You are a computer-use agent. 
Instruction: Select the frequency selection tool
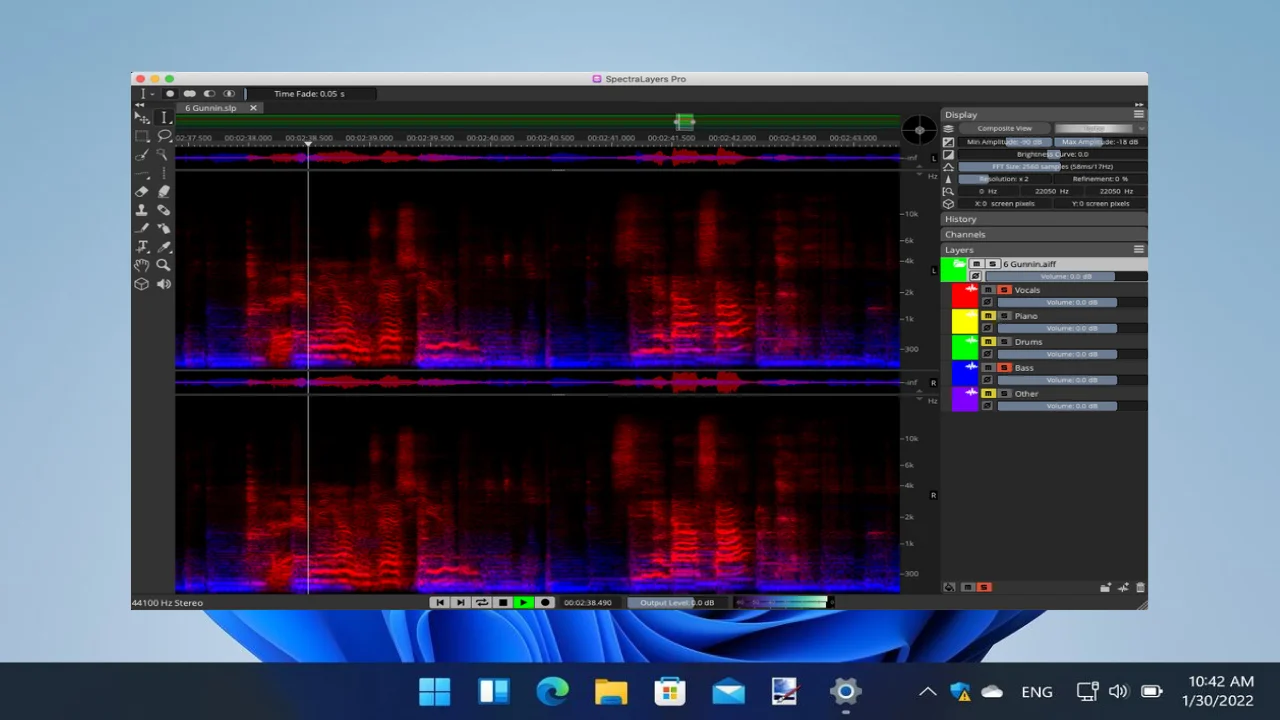[142, 172]
